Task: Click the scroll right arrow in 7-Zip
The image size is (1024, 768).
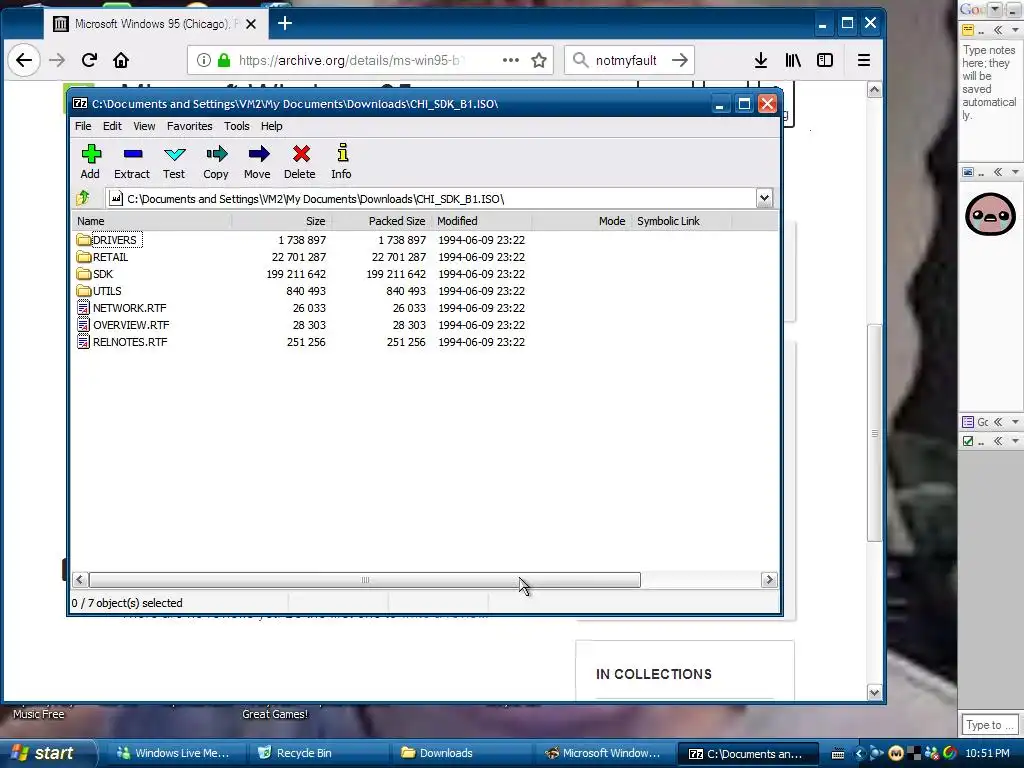Action: pos(769,580)
